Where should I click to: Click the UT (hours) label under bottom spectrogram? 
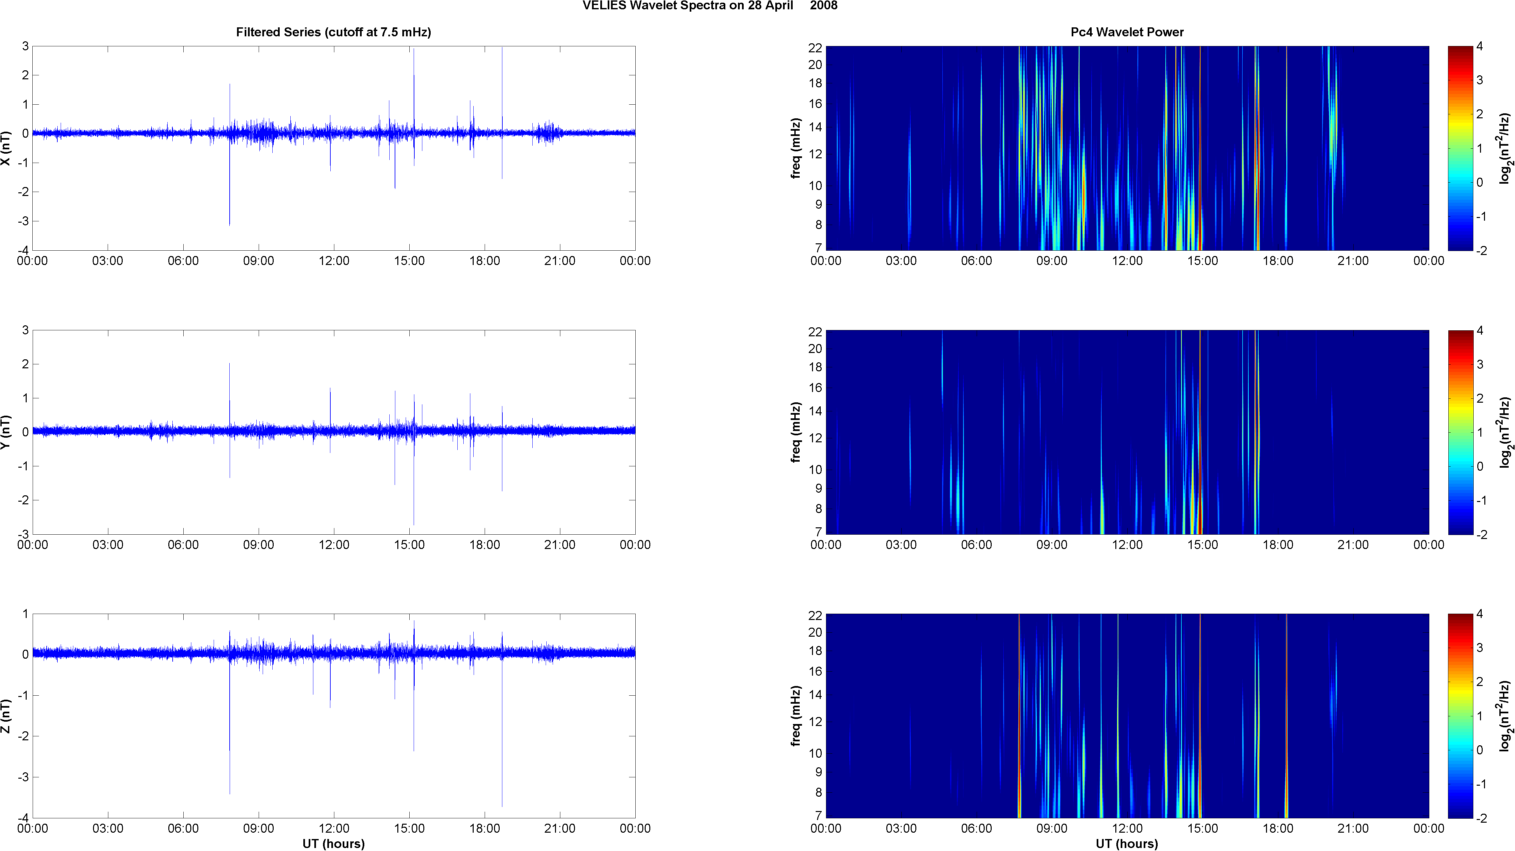(1127, 844)
